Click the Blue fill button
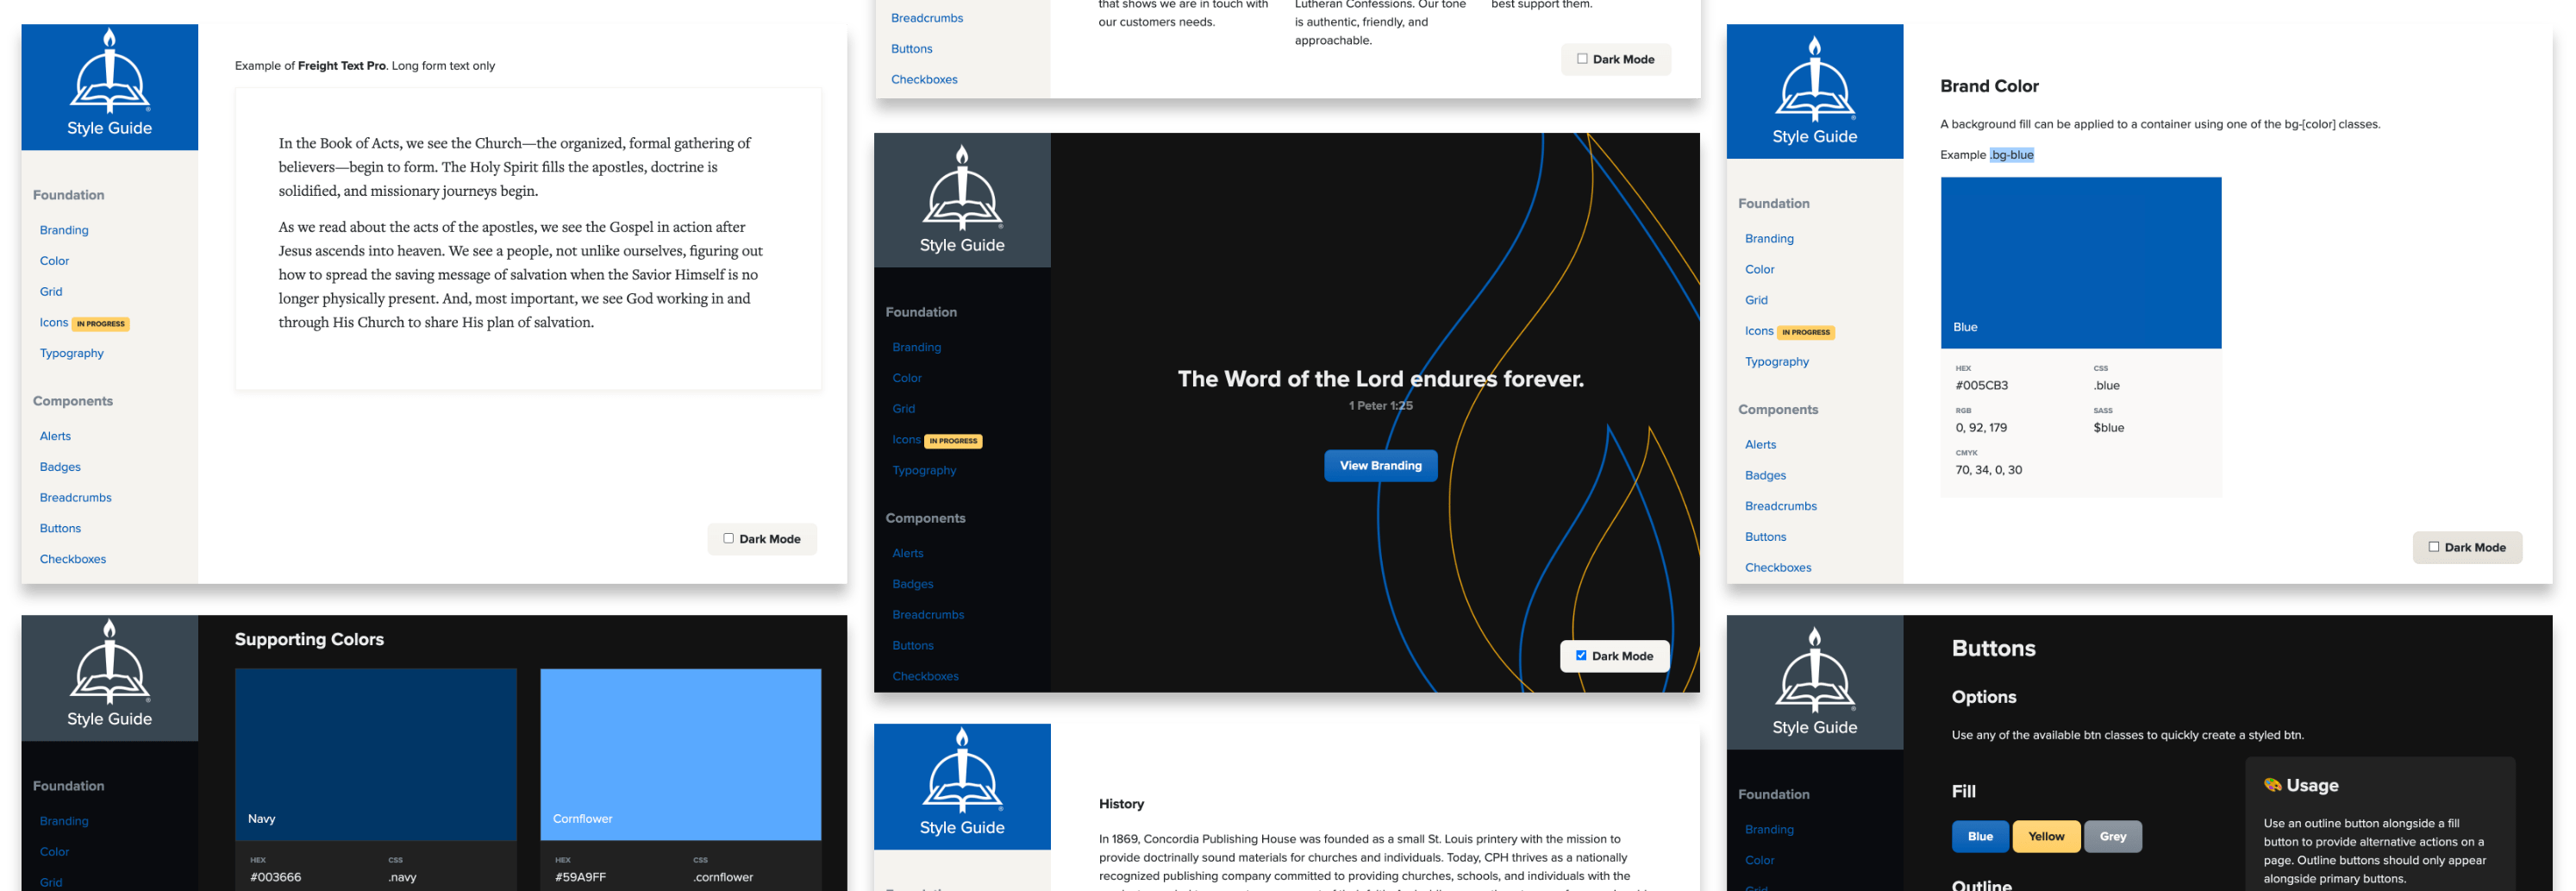Screen dimensions: 2576x891 [1980, 836]
